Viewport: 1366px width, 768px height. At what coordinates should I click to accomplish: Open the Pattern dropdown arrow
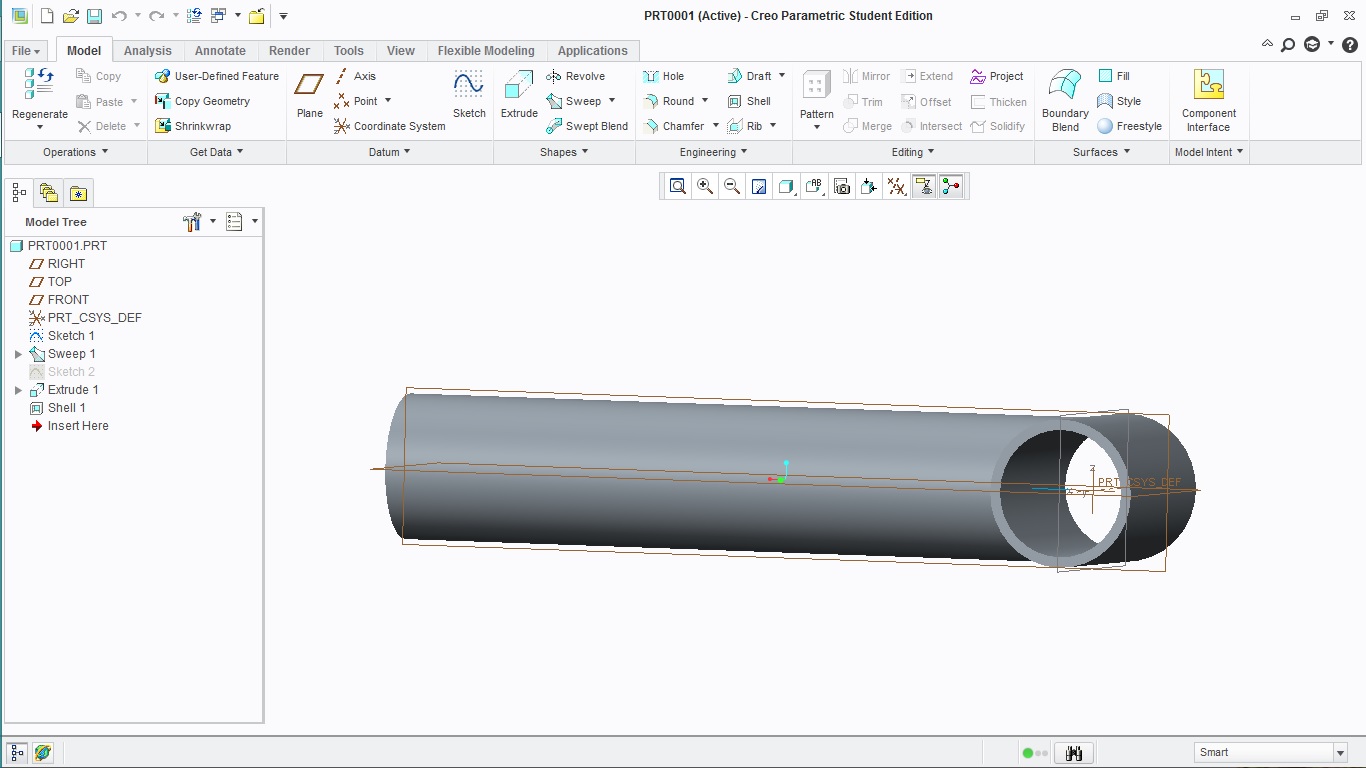pyautogui.click(x=817, y=127)
